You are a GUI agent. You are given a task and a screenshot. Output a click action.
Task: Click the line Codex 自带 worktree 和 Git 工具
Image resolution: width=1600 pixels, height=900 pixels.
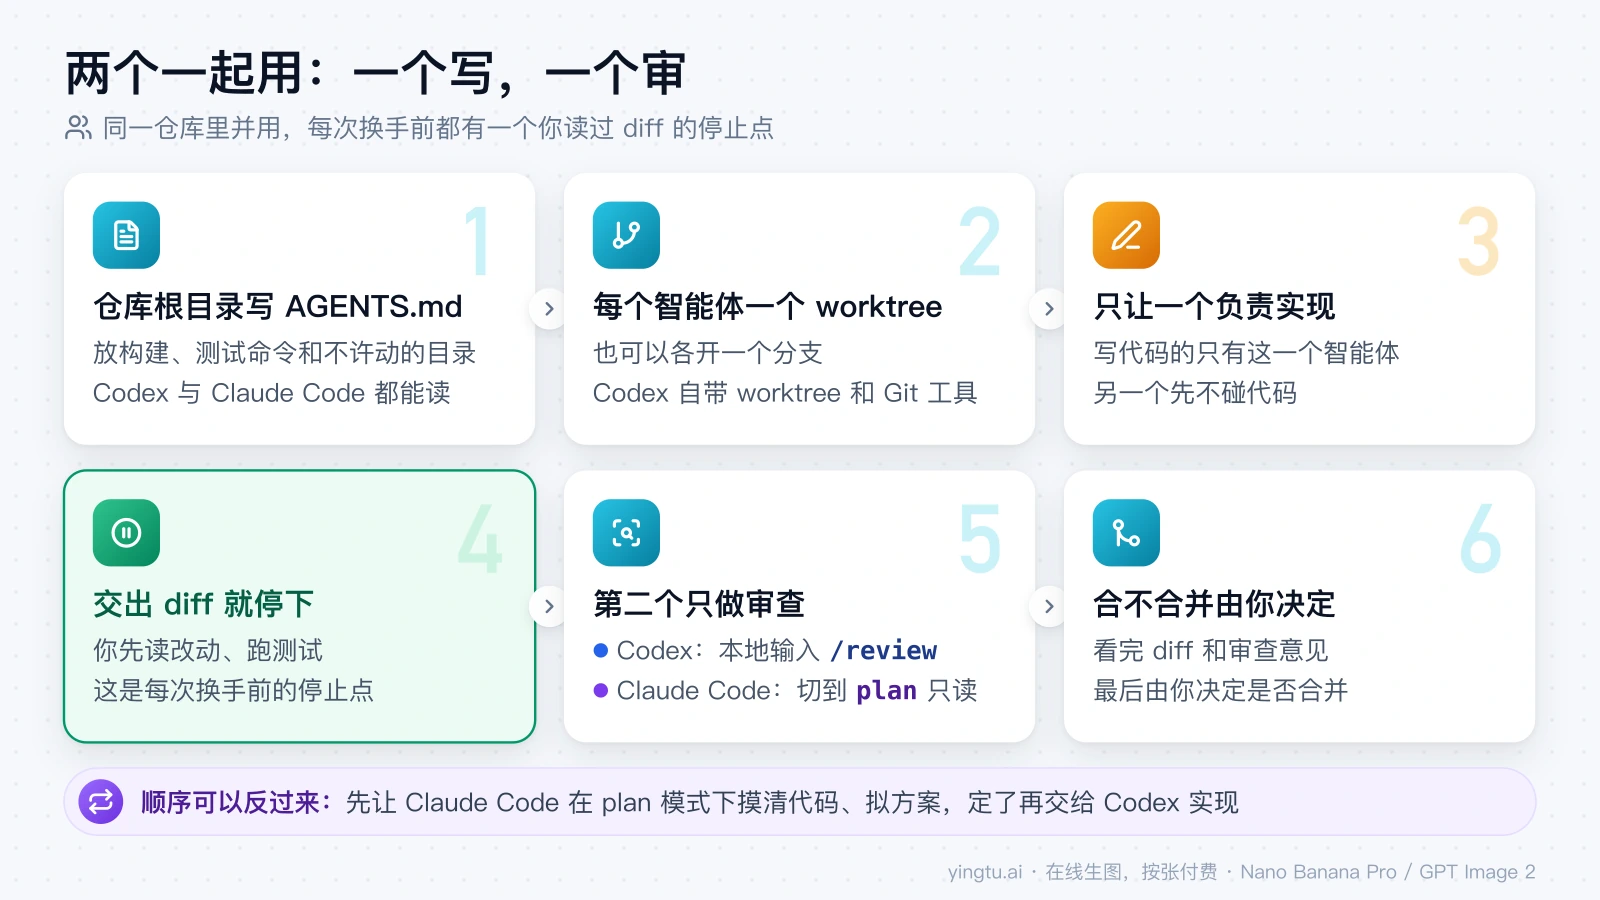pos(785,393)
